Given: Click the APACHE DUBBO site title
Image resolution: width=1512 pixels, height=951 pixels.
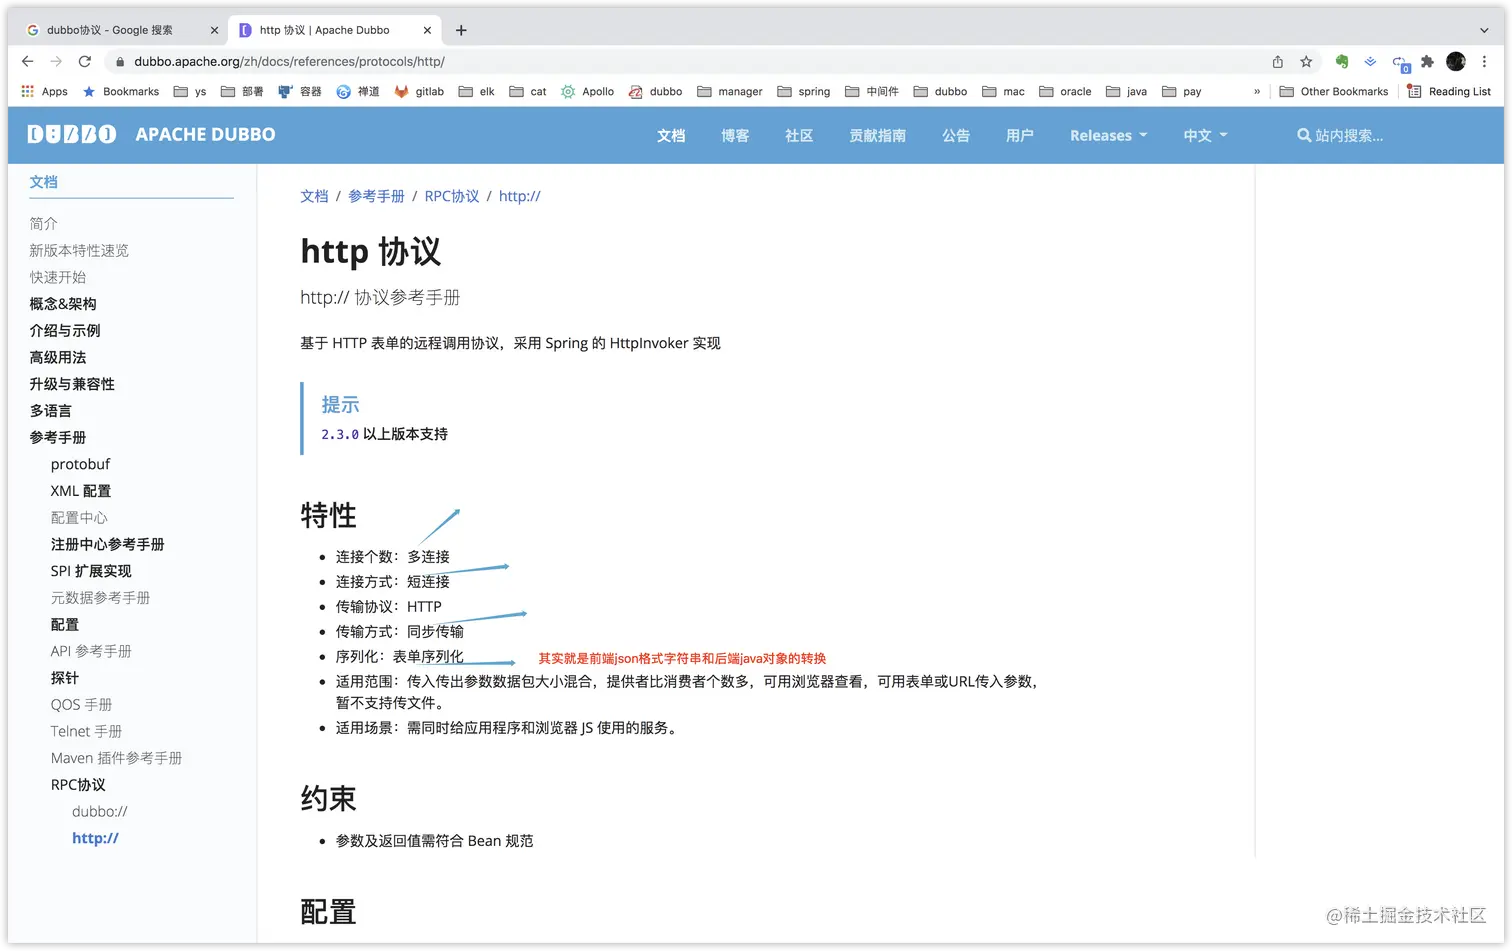Looking at the screenshot, I should click(x=205, y=134).
